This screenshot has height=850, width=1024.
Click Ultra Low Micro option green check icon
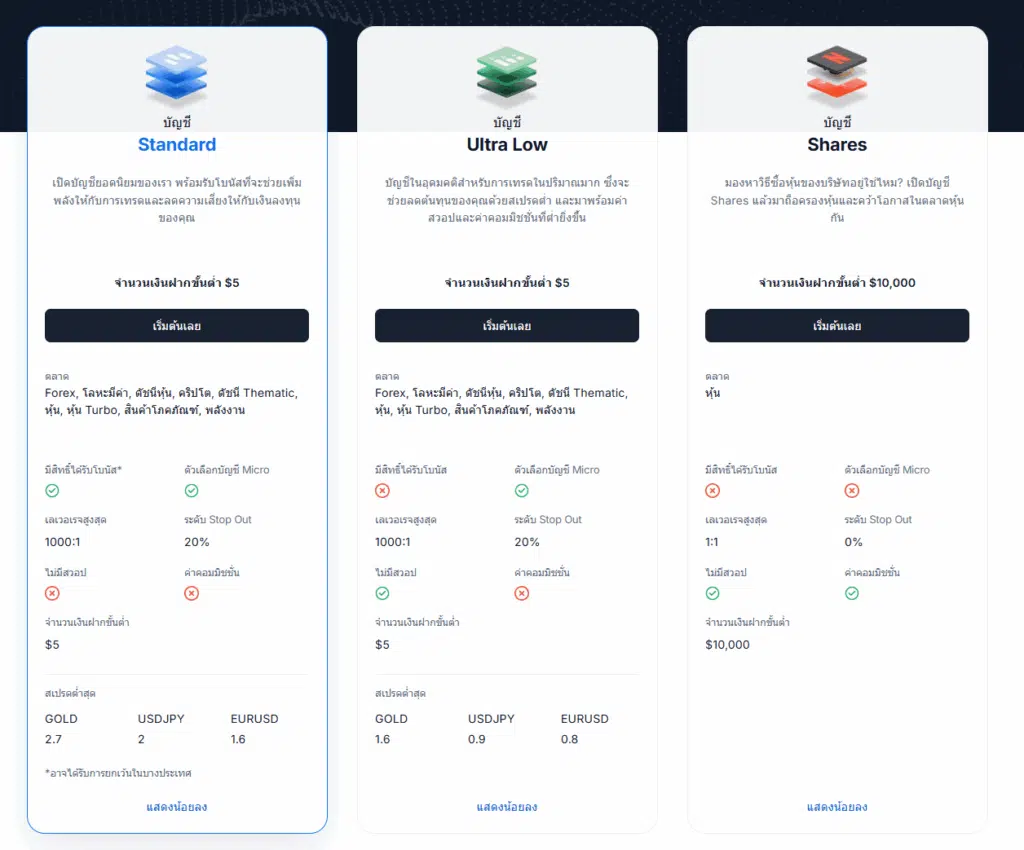pyautogui.click(x=522, y=490)
